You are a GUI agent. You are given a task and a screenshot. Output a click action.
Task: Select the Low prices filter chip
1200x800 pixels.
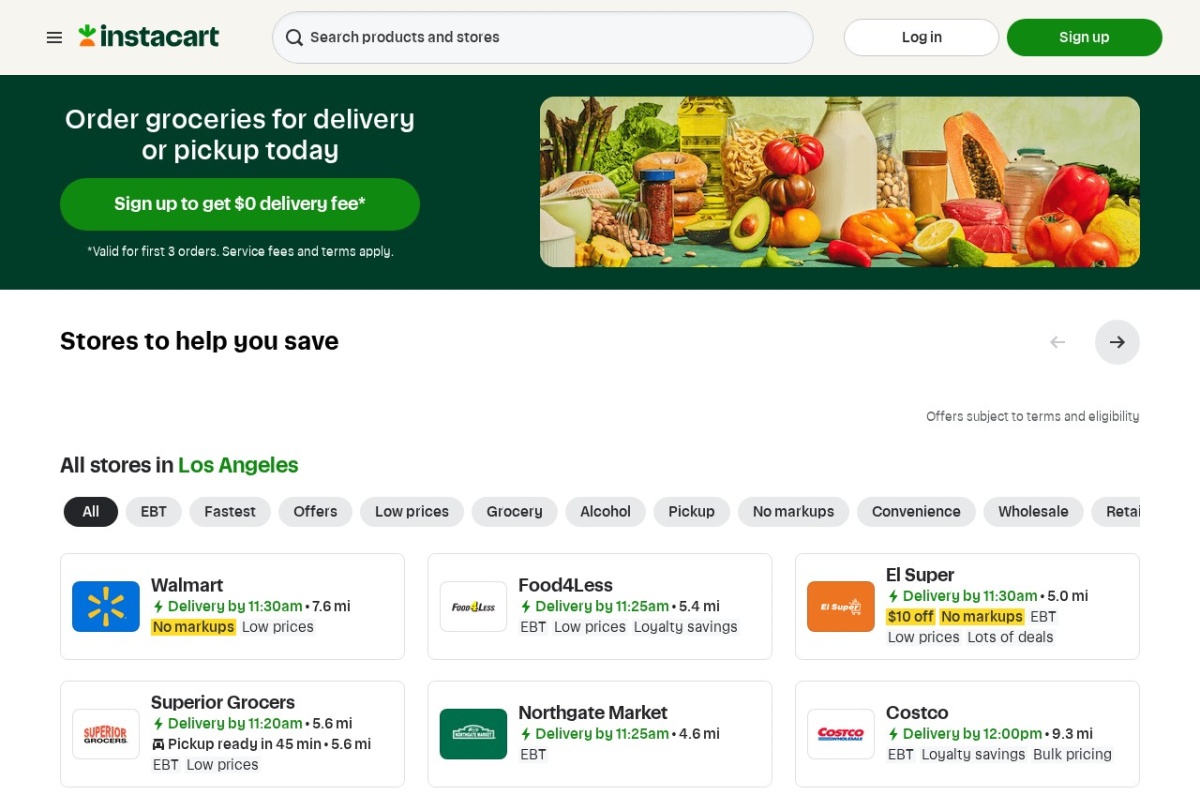pos(412,511)
